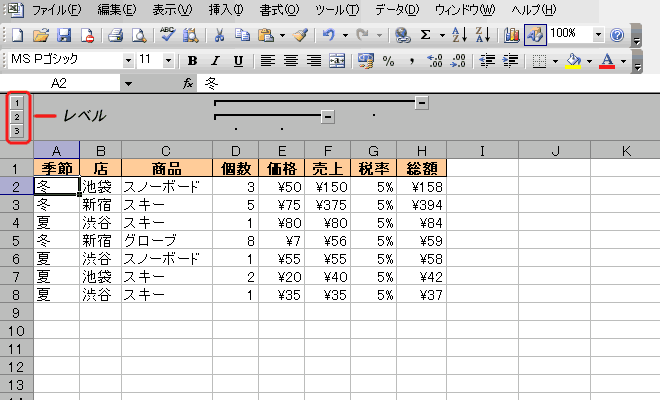Open the 書式(O) menu
Image resolution: width=660 pixels, height=400 pixels.
click(x=279, y=10)
